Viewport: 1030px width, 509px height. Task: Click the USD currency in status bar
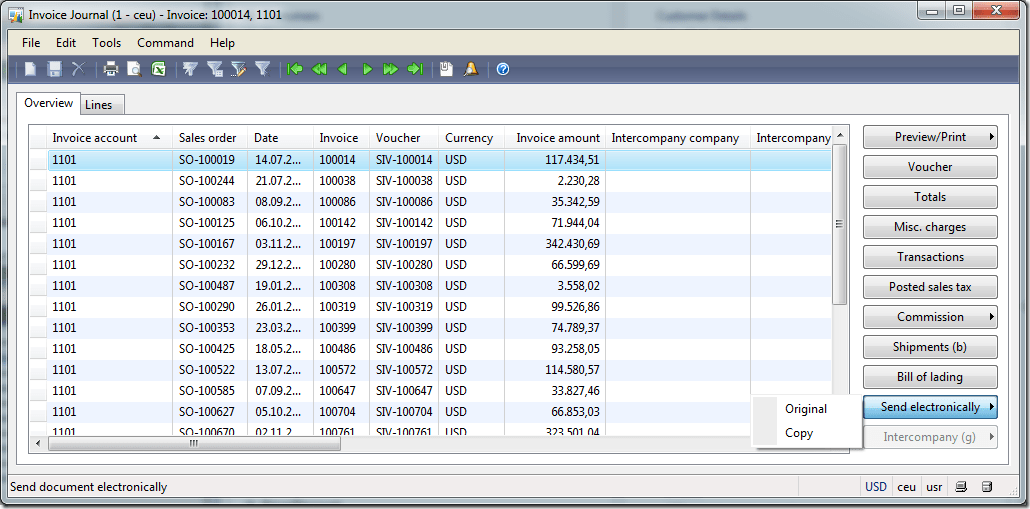(876, 487)
